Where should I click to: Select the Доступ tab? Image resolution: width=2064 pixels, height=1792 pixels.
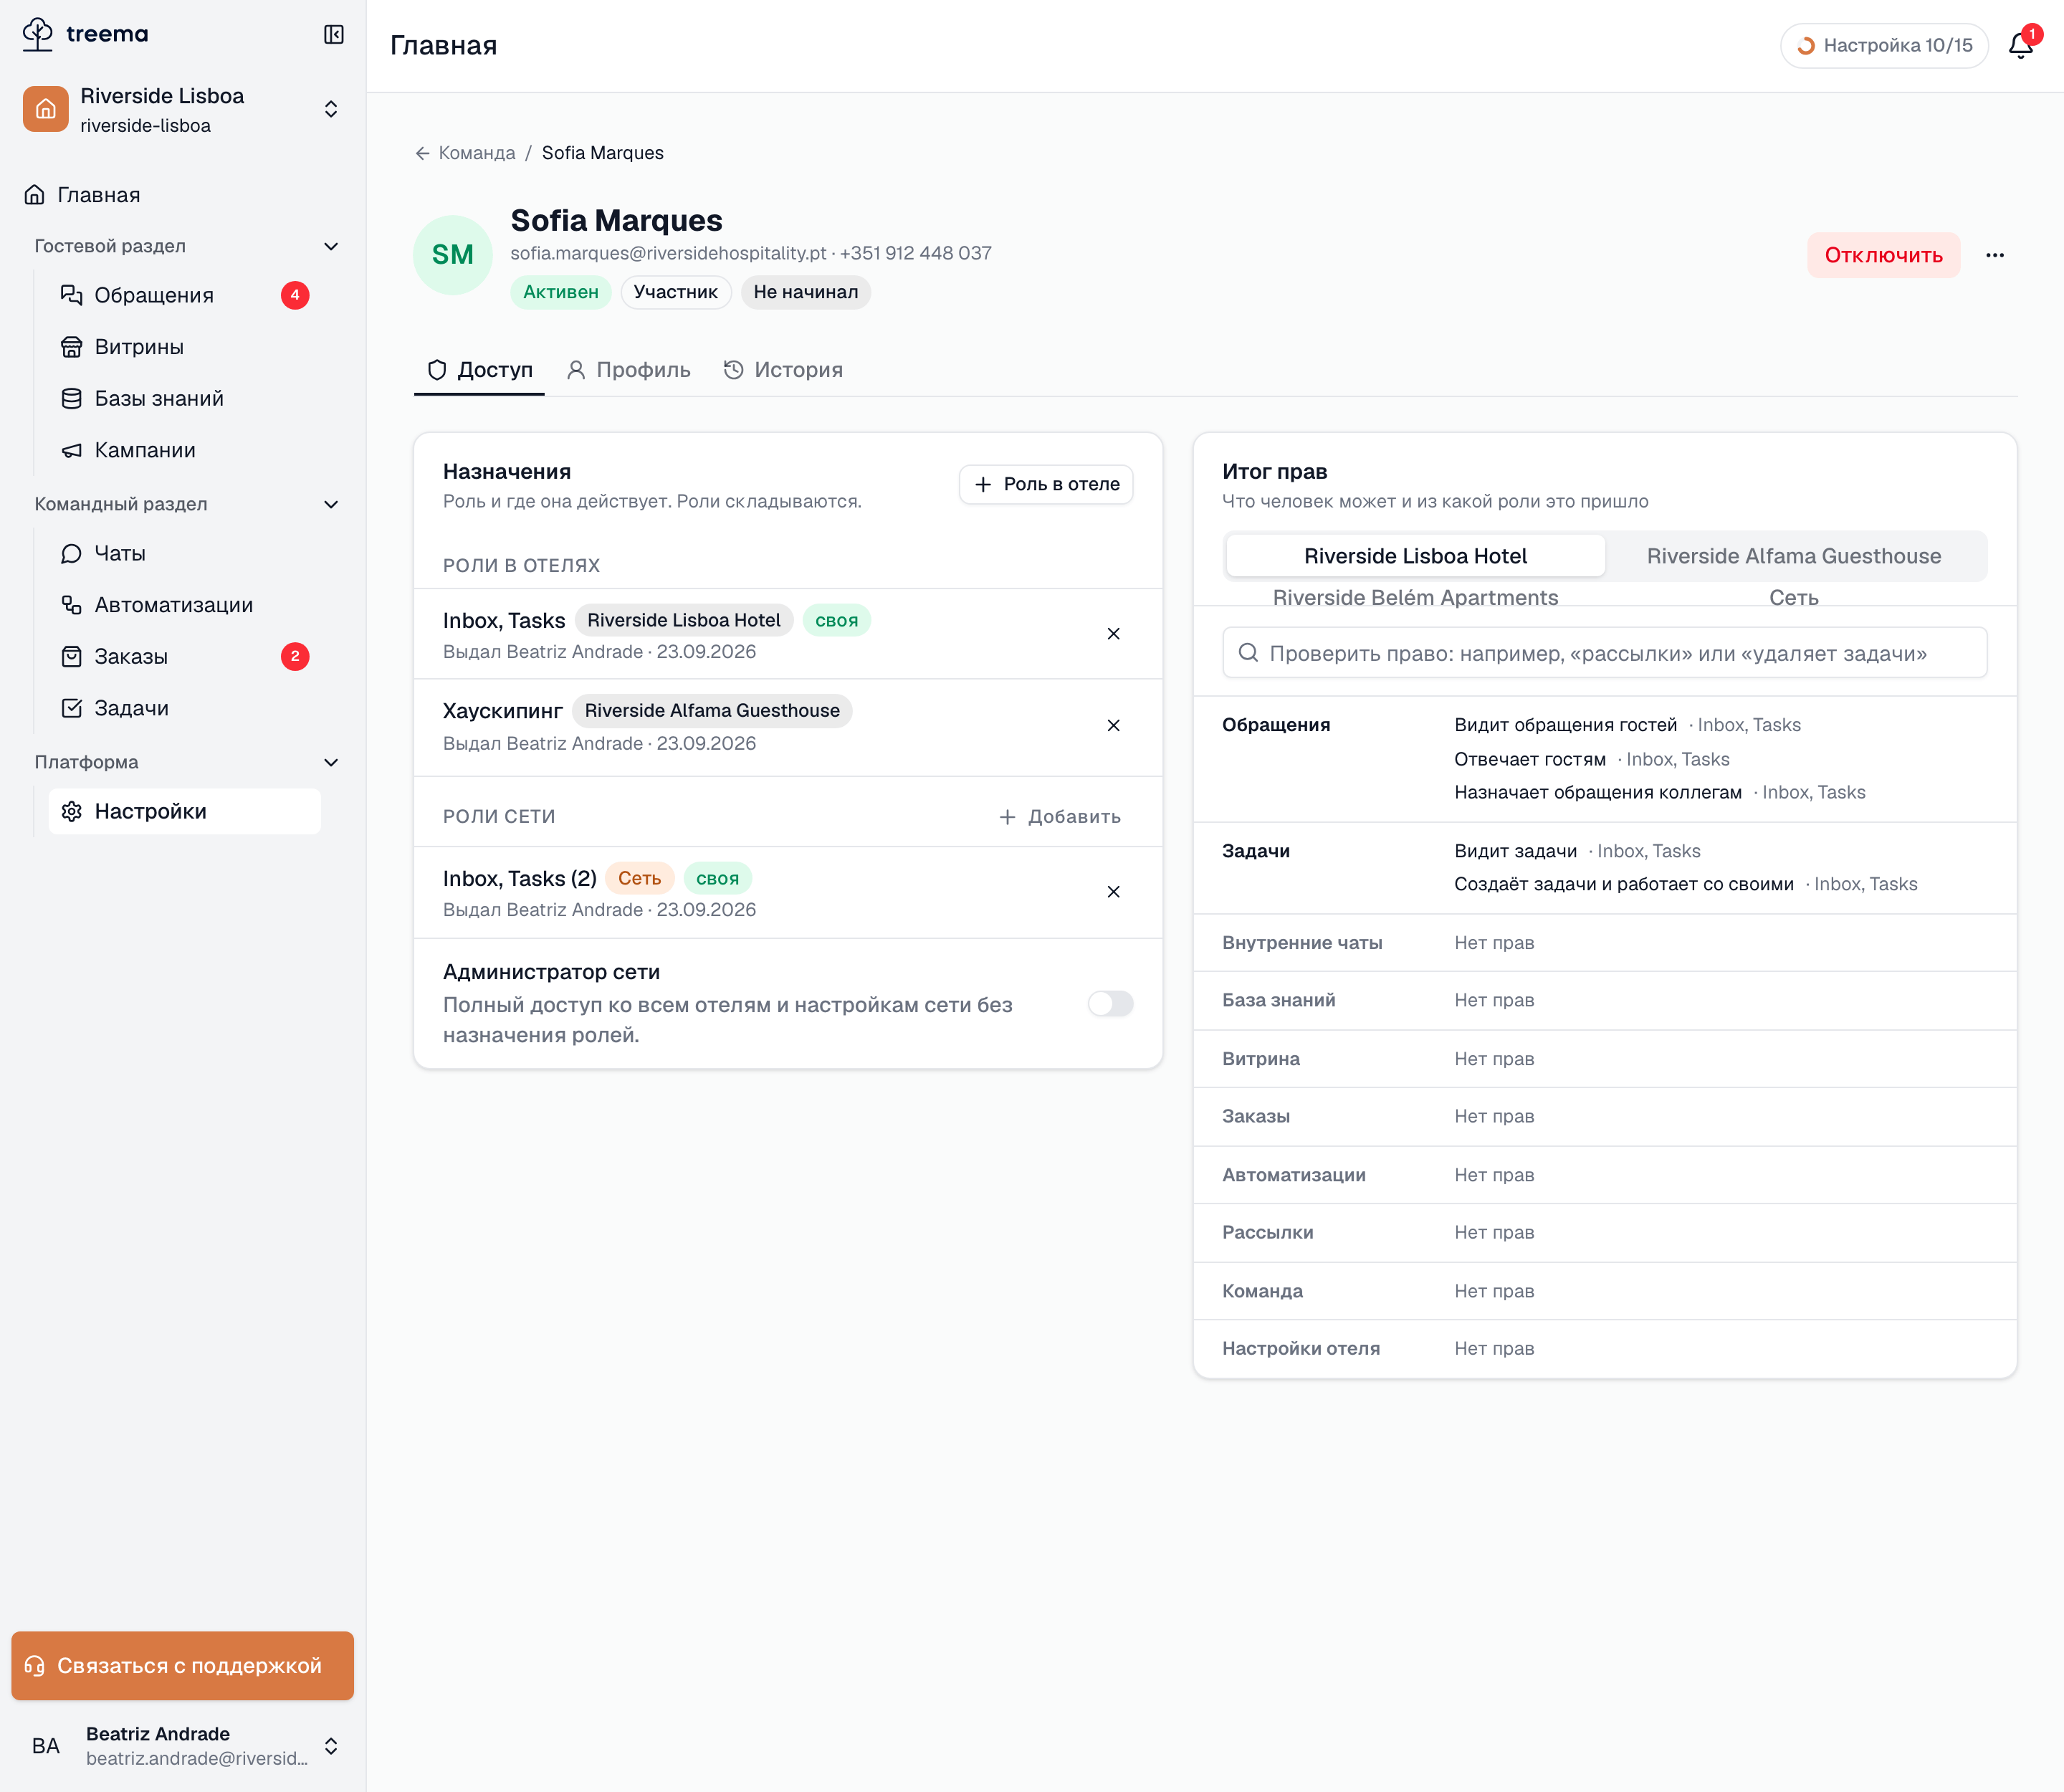pos(480,370)
